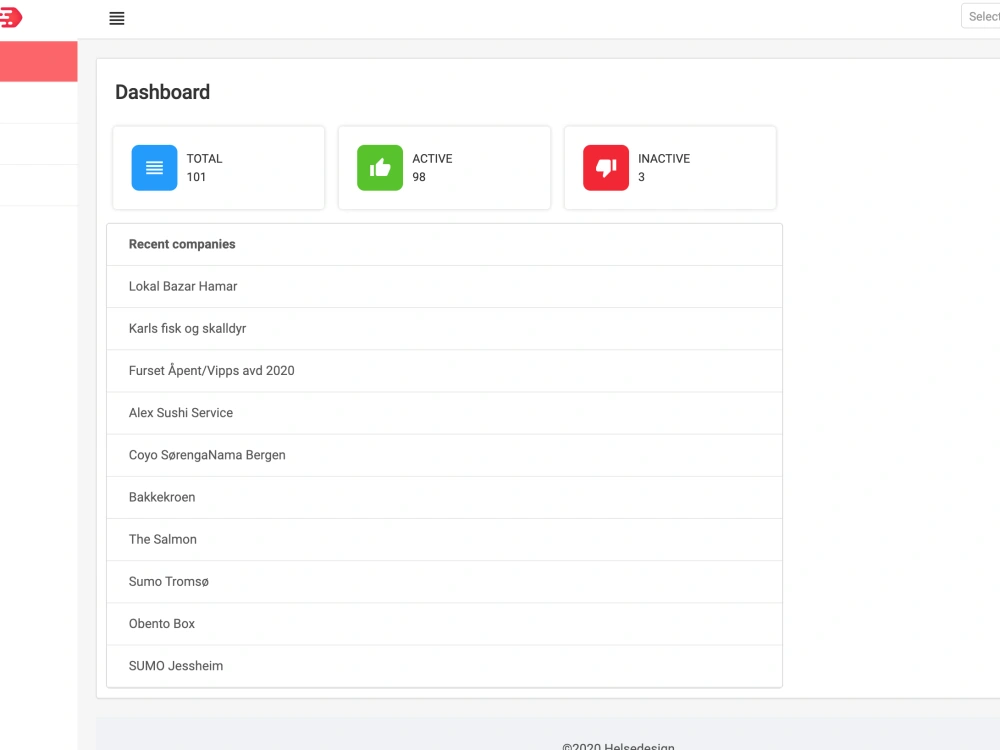Viewport: 1000px width, 750px height.
Task: Click the red thumbs-down Inactive icon
Action: coord(606,168)
